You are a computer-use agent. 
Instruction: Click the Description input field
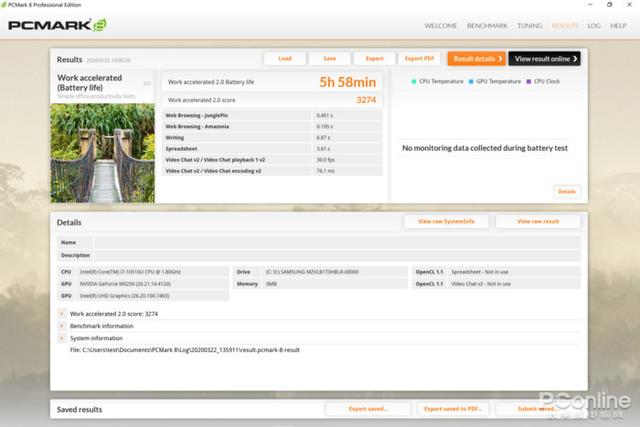[337, 255]
